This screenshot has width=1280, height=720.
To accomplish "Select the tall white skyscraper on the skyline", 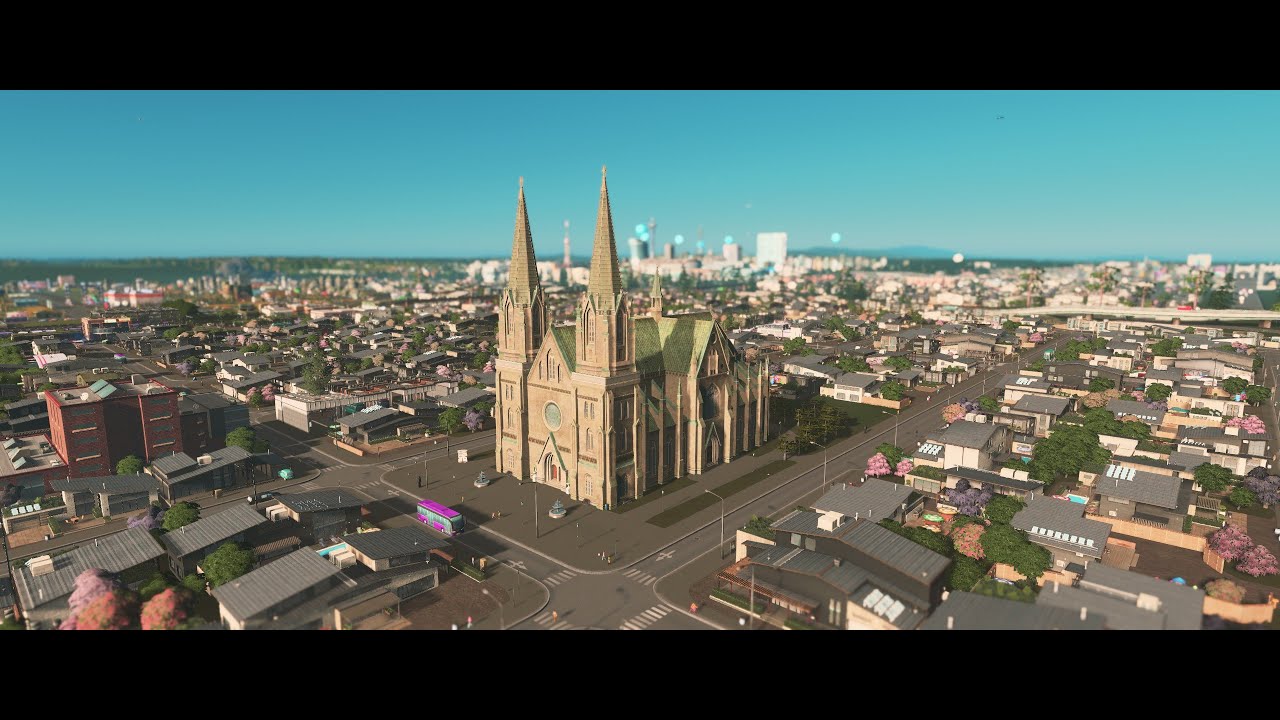I will click(x=771, y=250).
